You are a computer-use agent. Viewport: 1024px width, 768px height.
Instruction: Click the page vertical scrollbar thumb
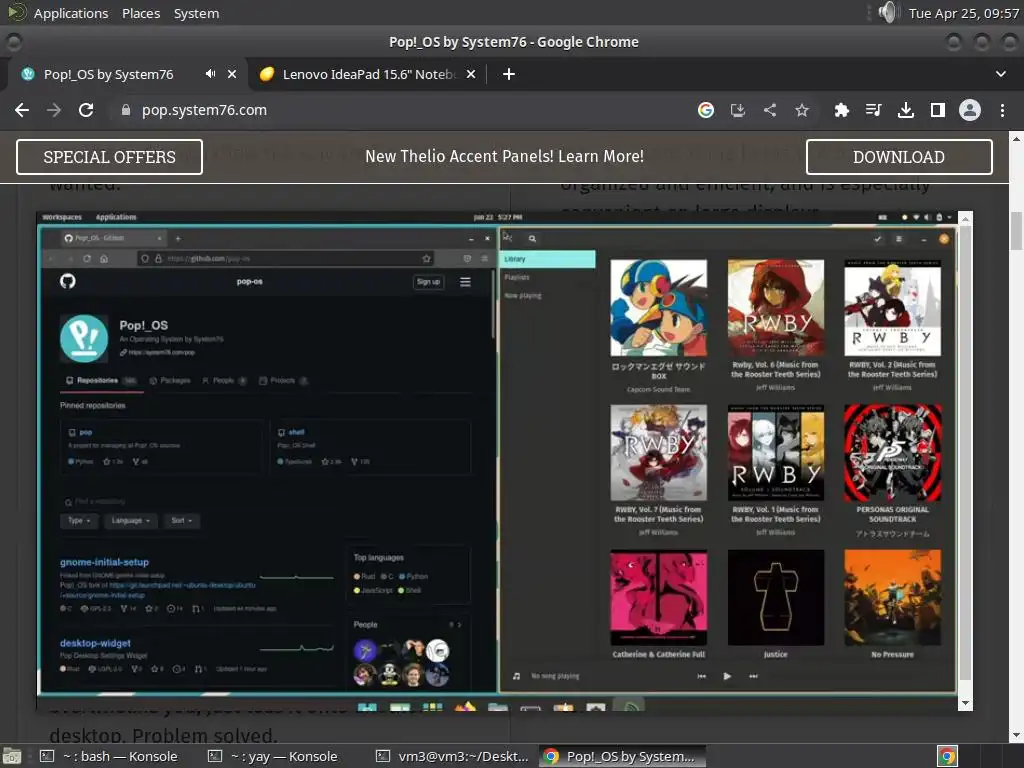(x=1016, y=231)
